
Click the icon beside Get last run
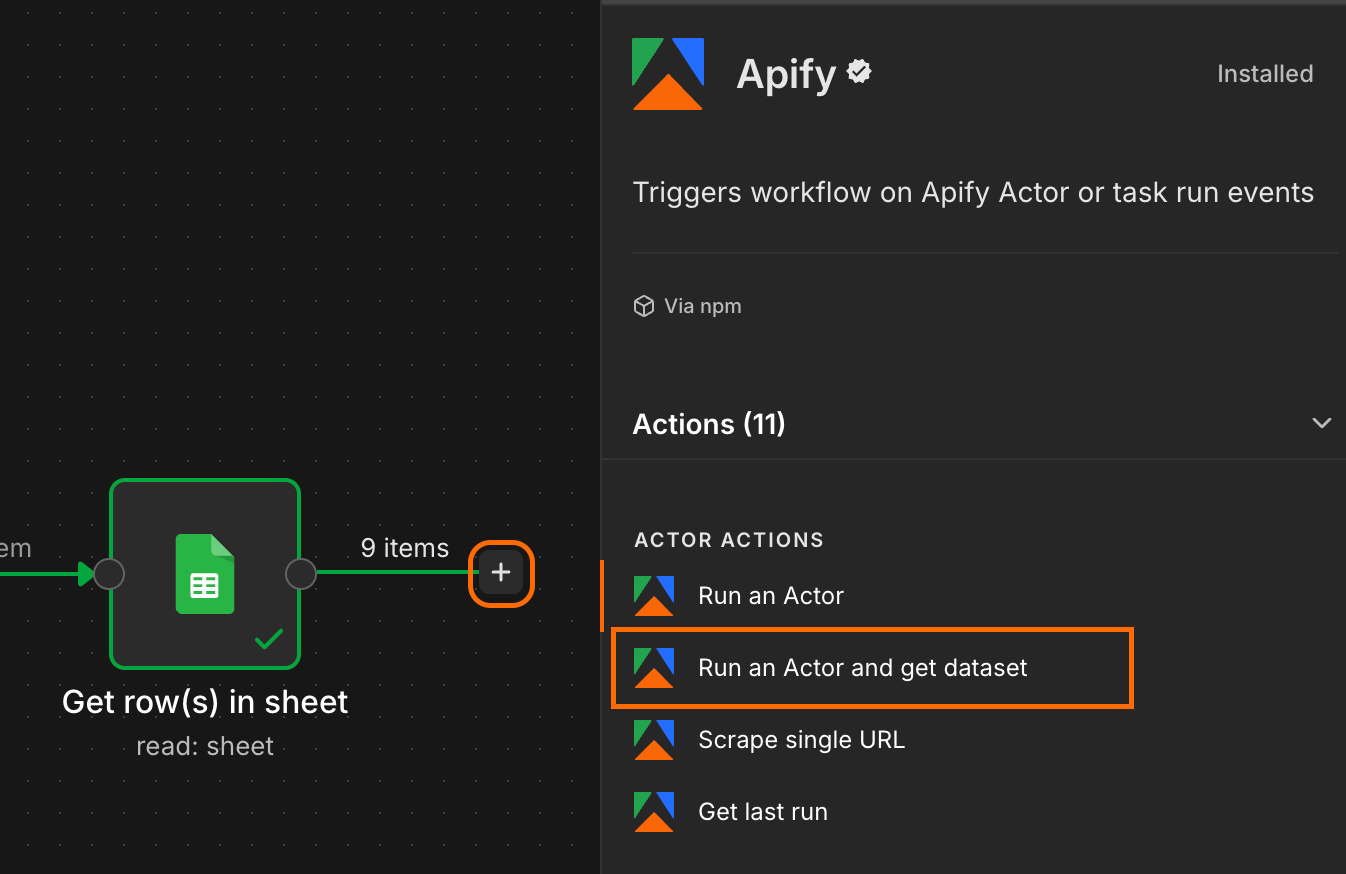click(x=654, y=812)
